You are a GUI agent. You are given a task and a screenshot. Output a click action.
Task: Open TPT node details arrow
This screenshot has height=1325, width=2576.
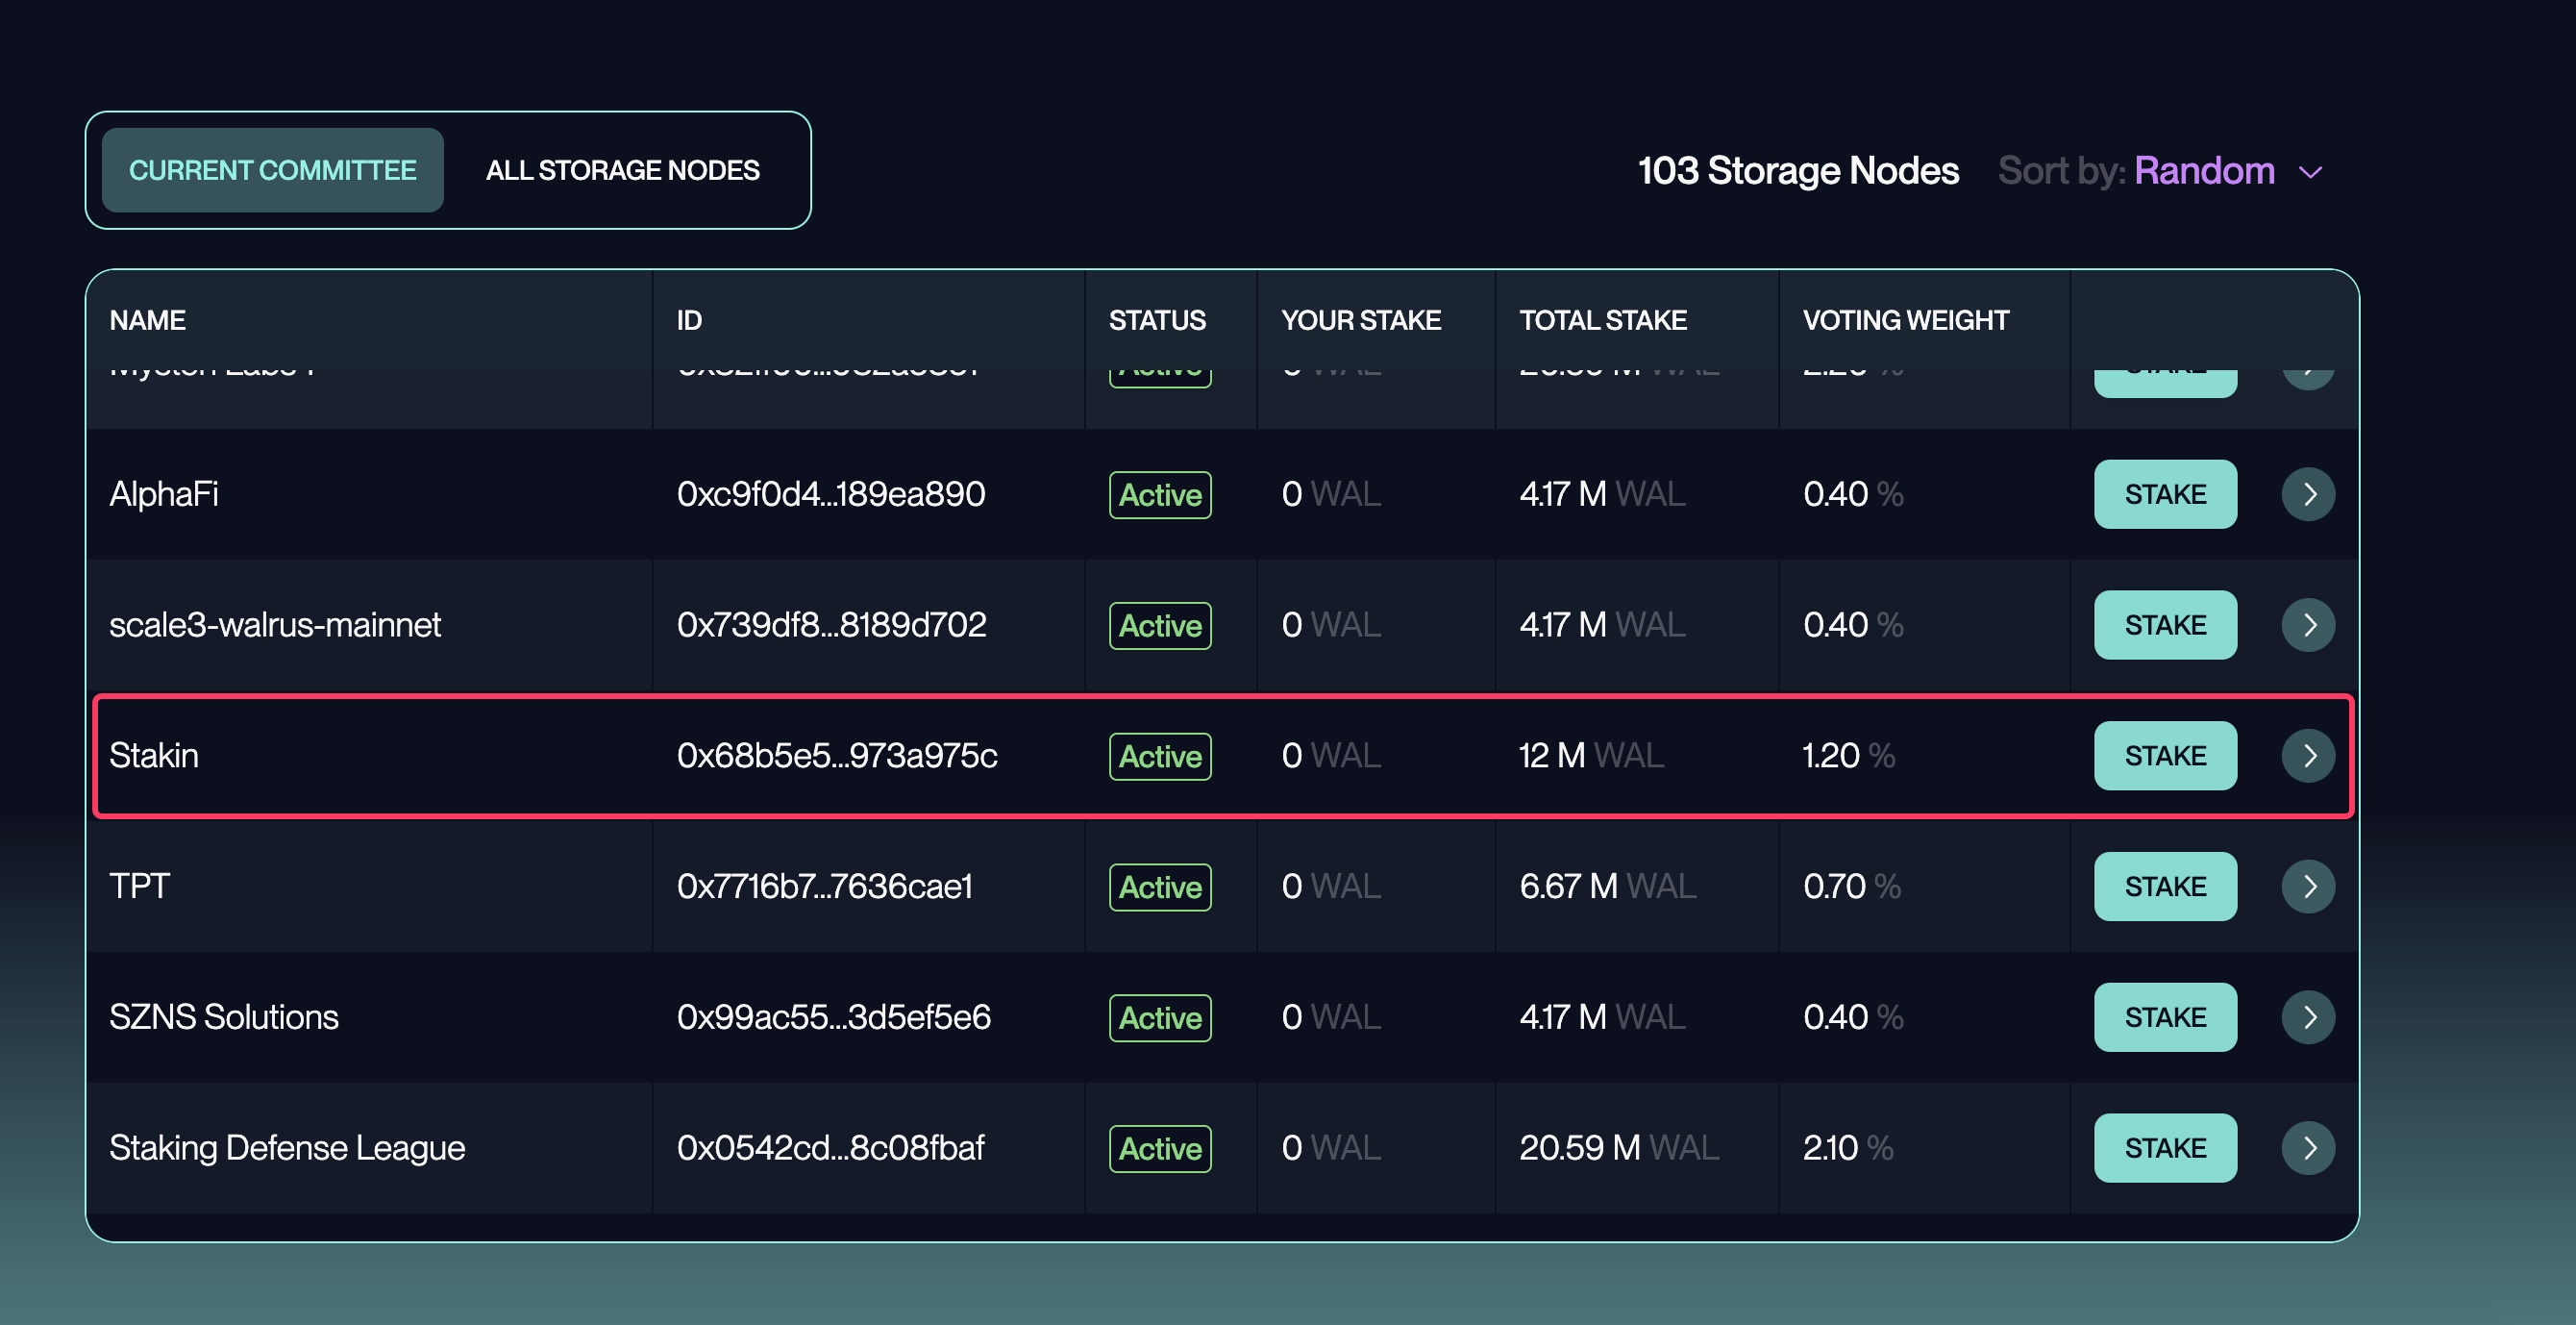[2308, 886]
